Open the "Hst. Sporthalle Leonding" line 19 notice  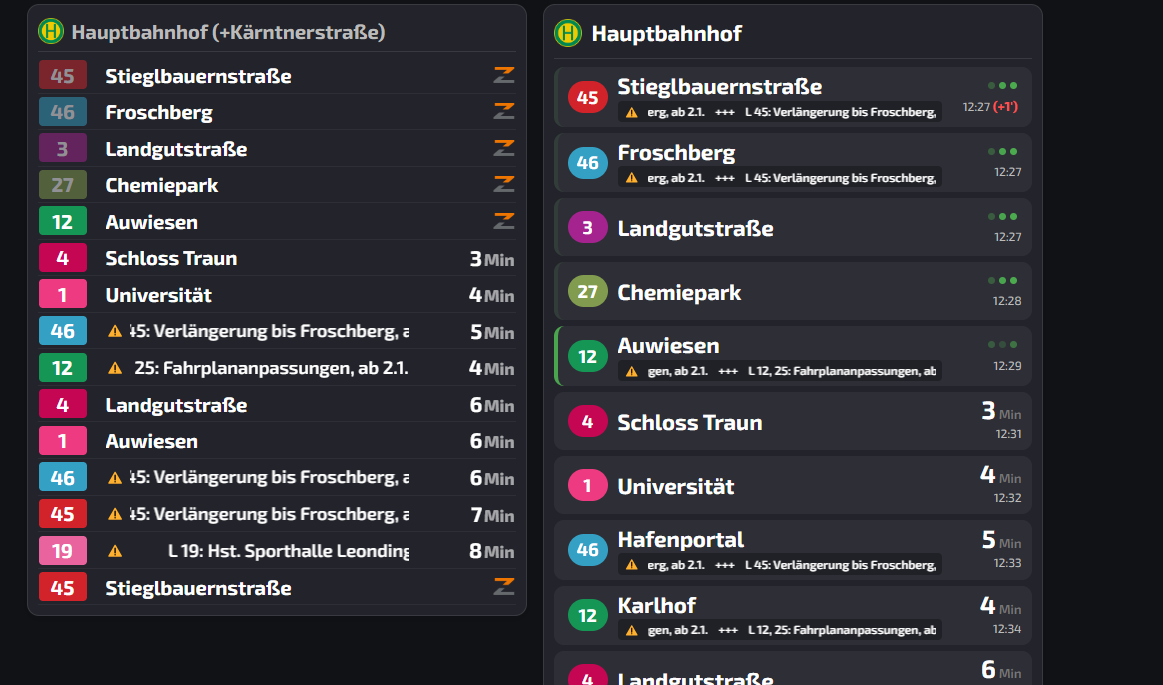288,551
